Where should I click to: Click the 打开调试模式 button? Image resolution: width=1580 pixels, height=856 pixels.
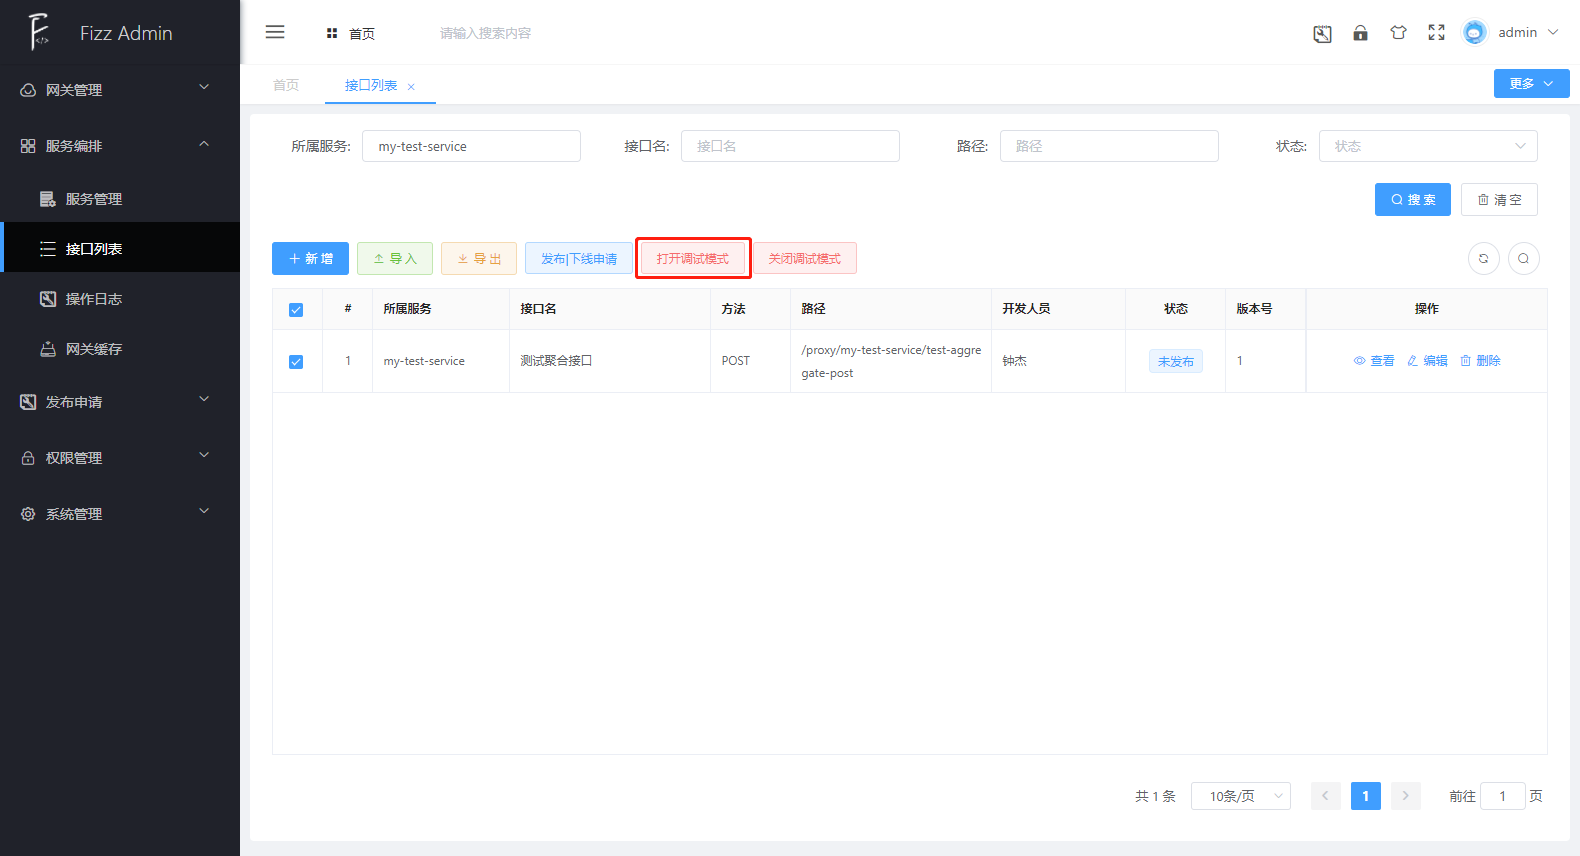coord(693,259)
